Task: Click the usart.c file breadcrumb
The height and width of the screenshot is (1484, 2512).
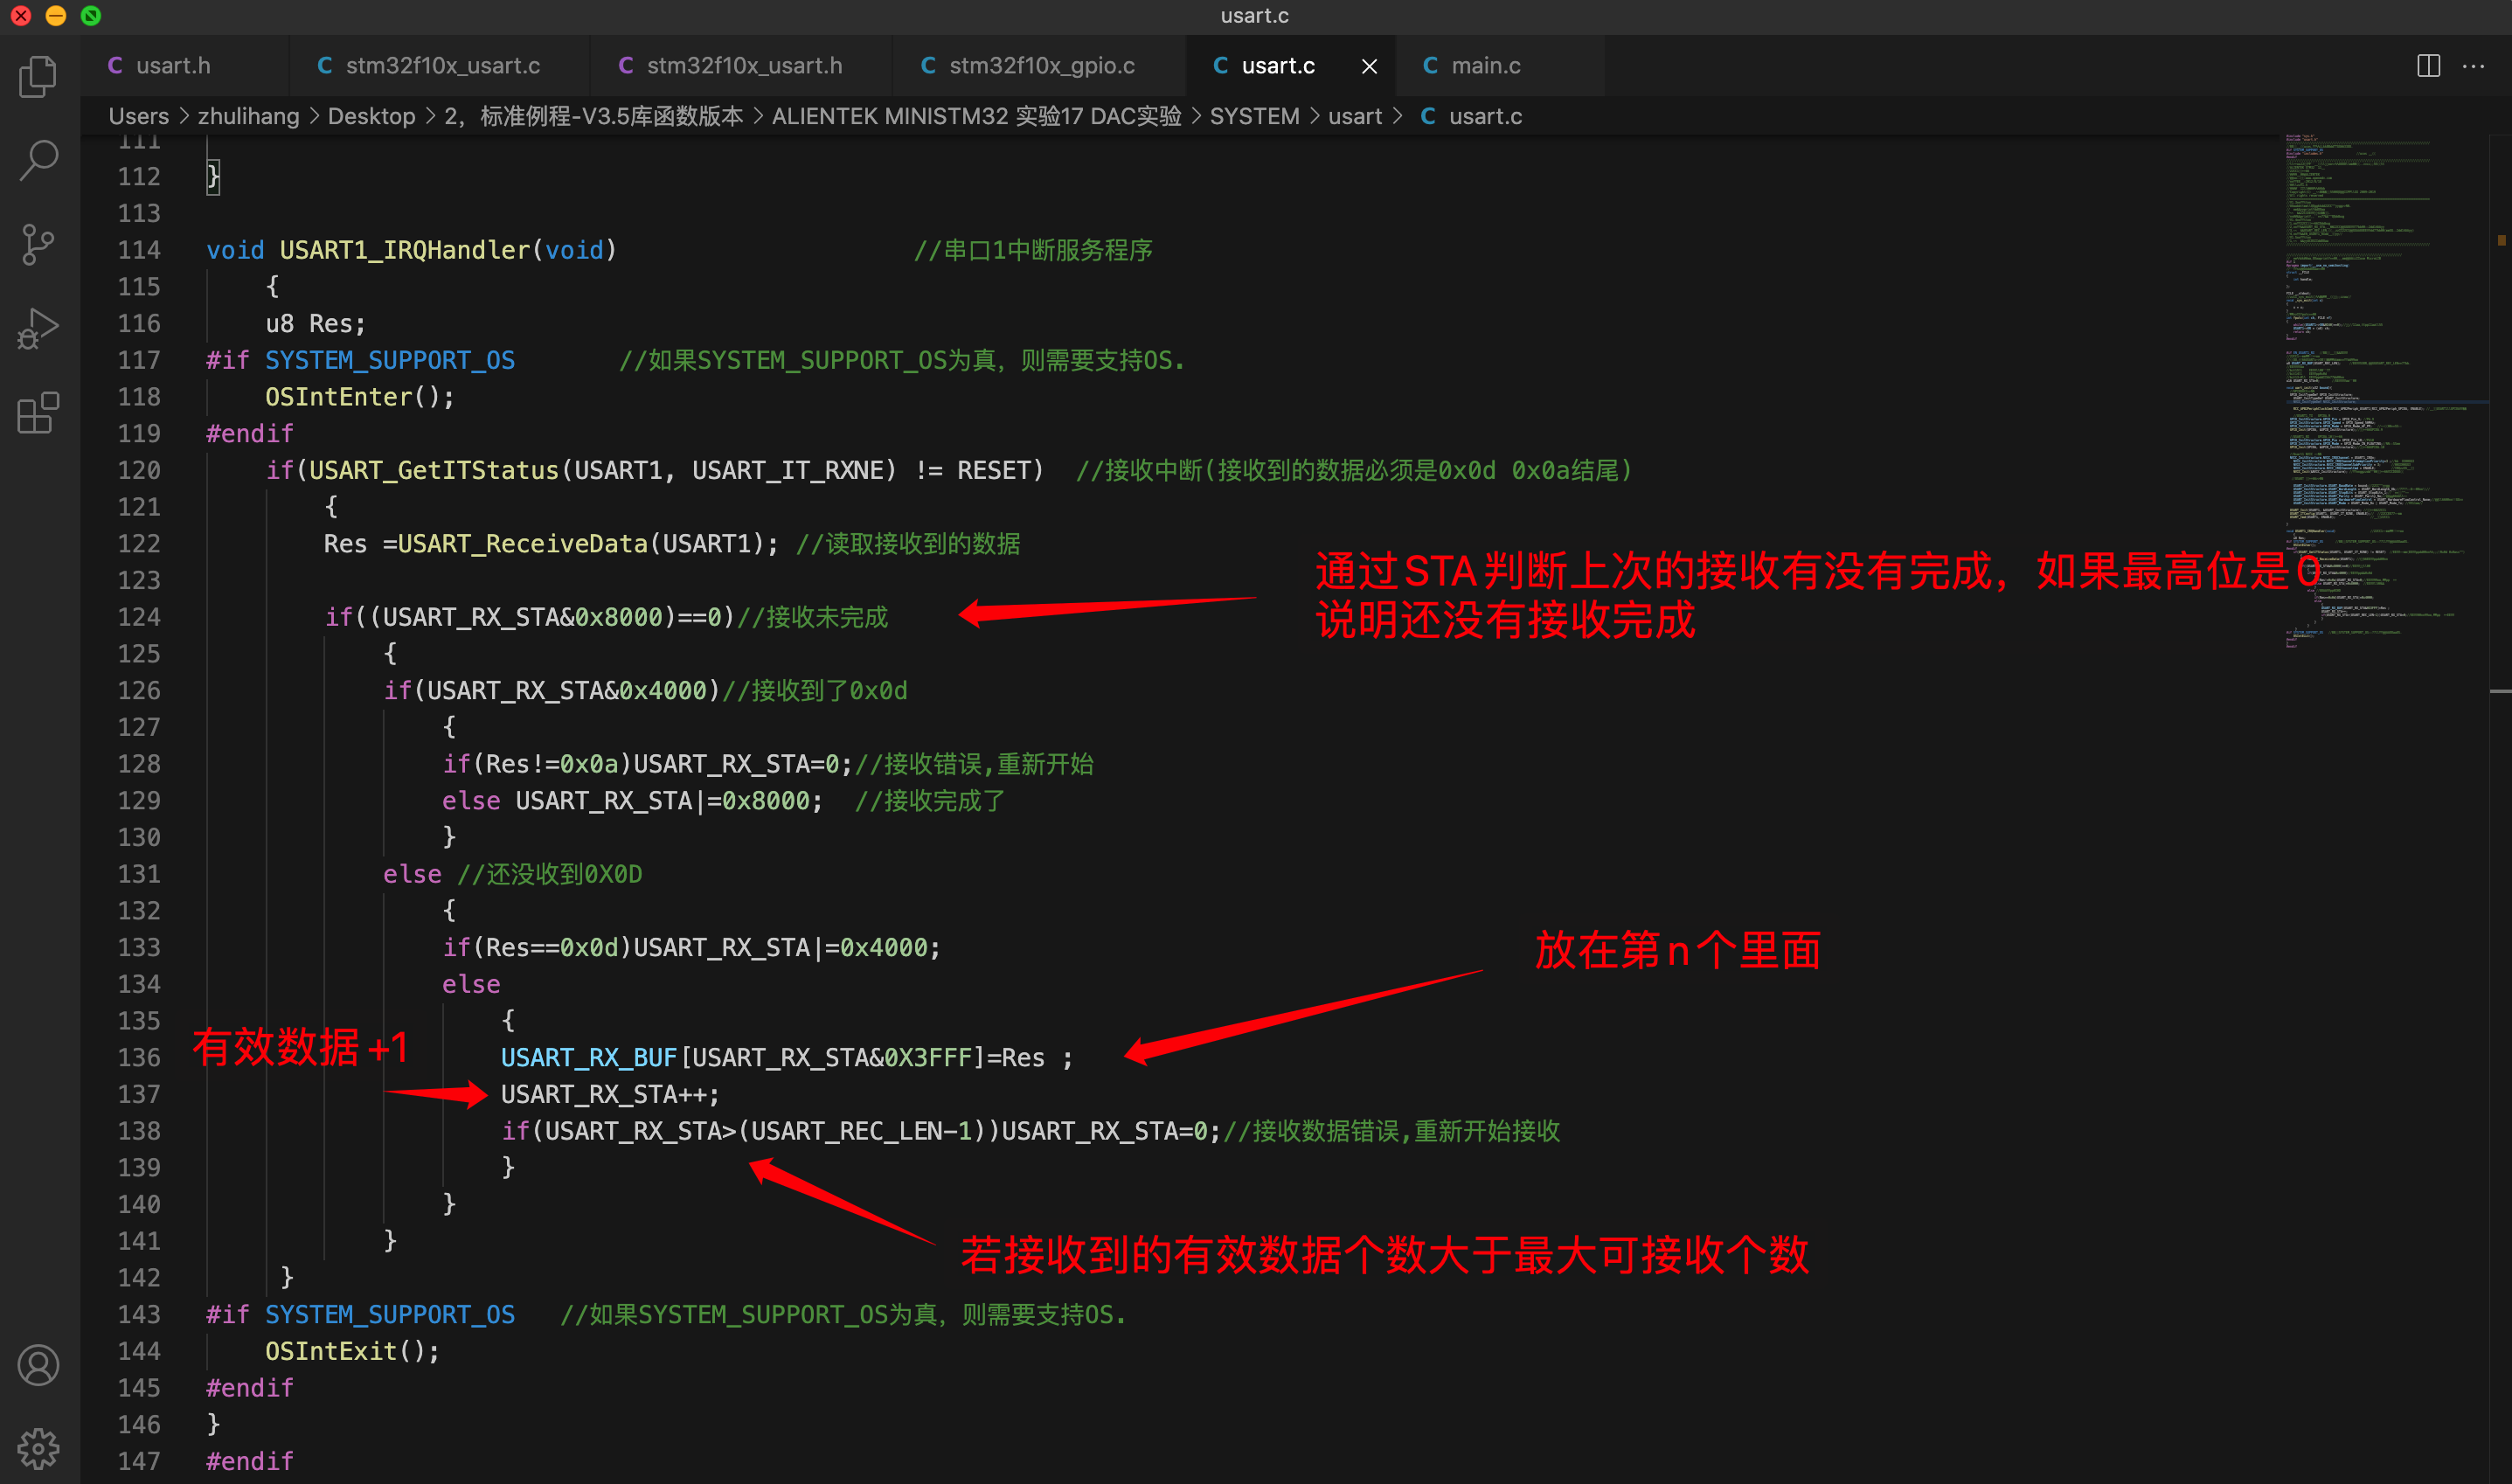Action: (x=1472, y=116)
